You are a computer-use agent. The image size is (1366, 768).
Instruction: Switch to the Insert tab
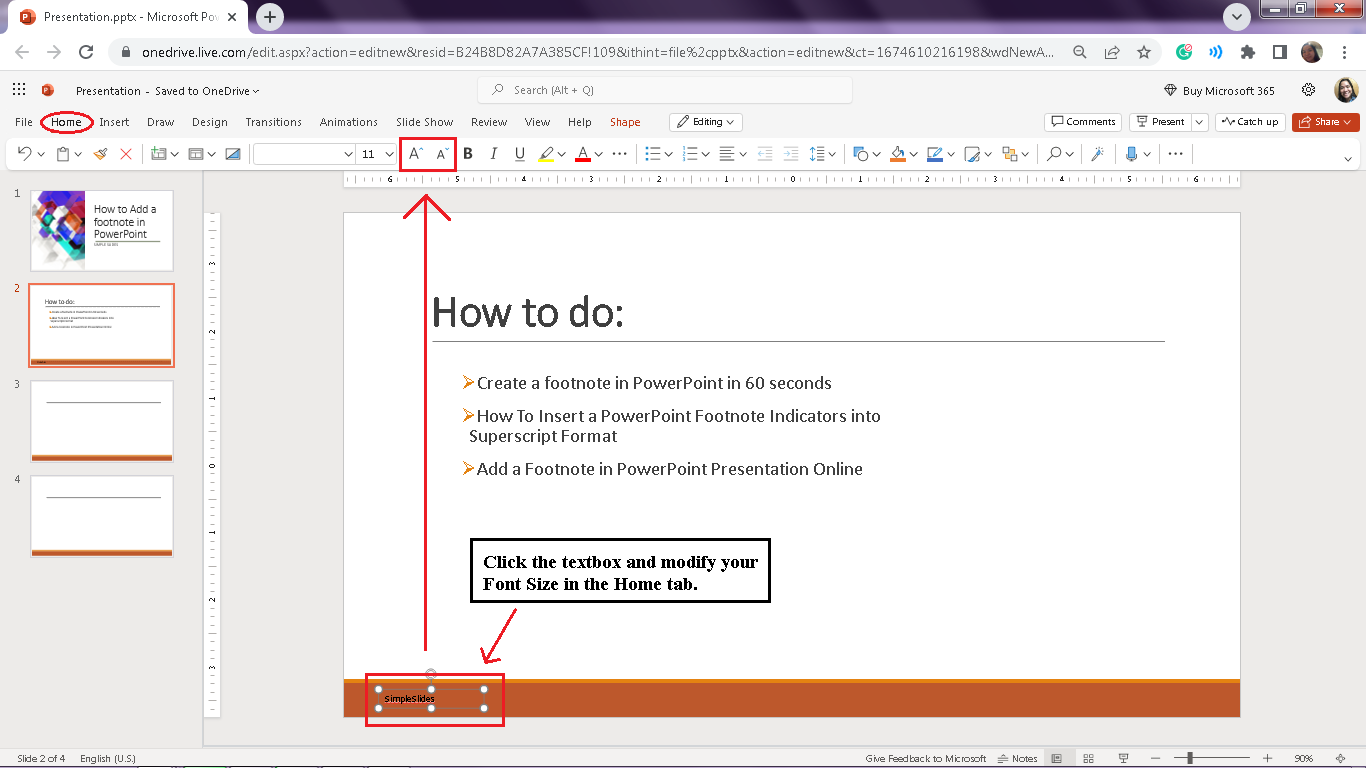[114, 122]
